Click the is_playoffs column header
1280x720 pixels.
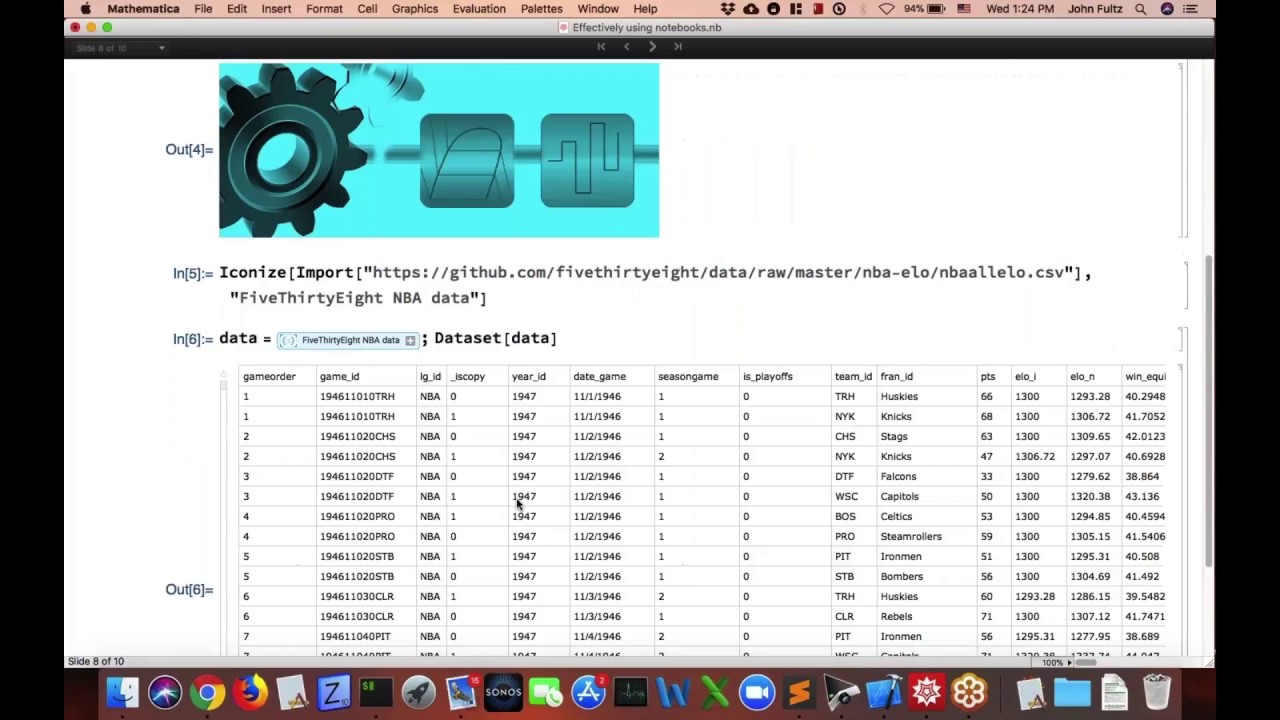(767, 377)
